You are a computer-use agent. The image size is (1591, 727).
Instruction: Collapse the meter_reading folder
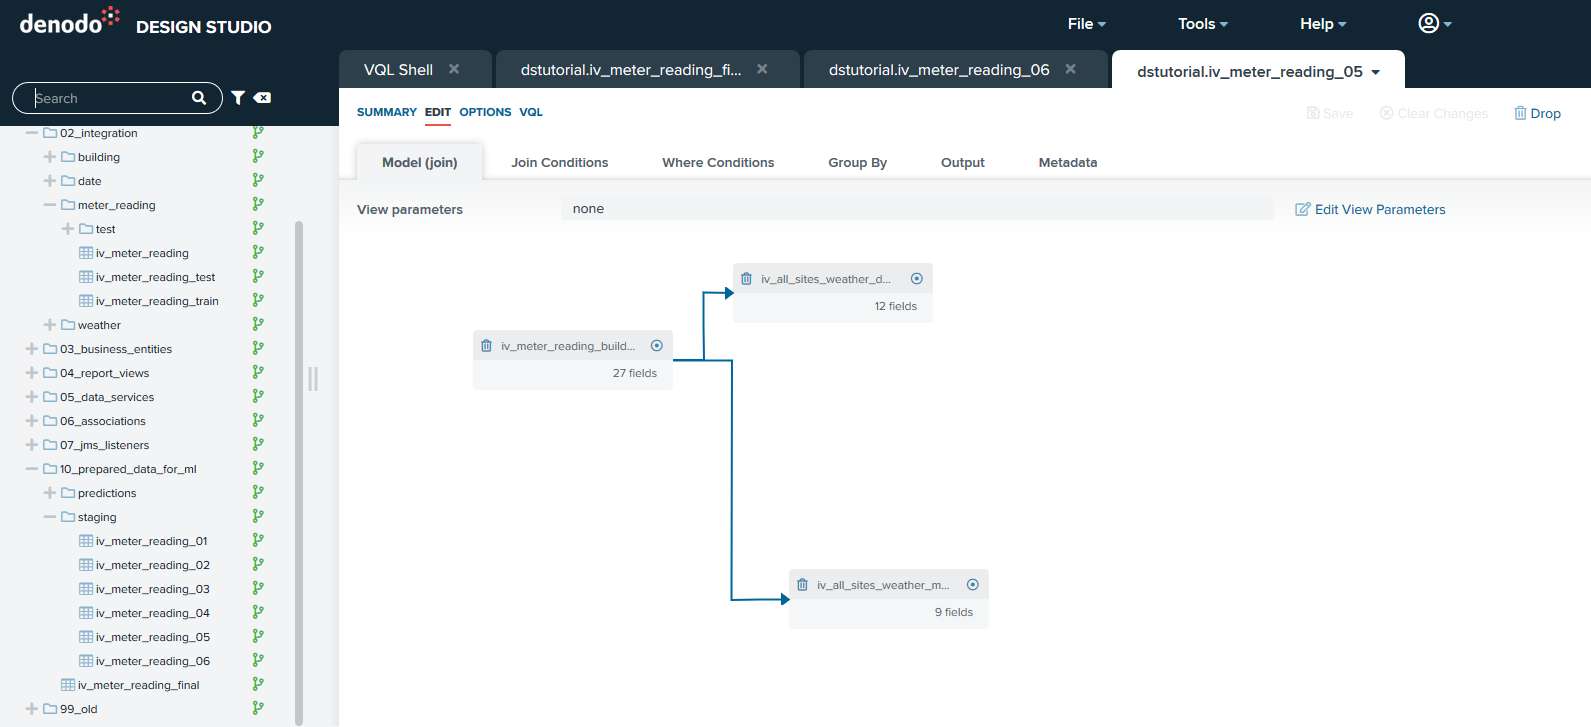click(50, 205)
